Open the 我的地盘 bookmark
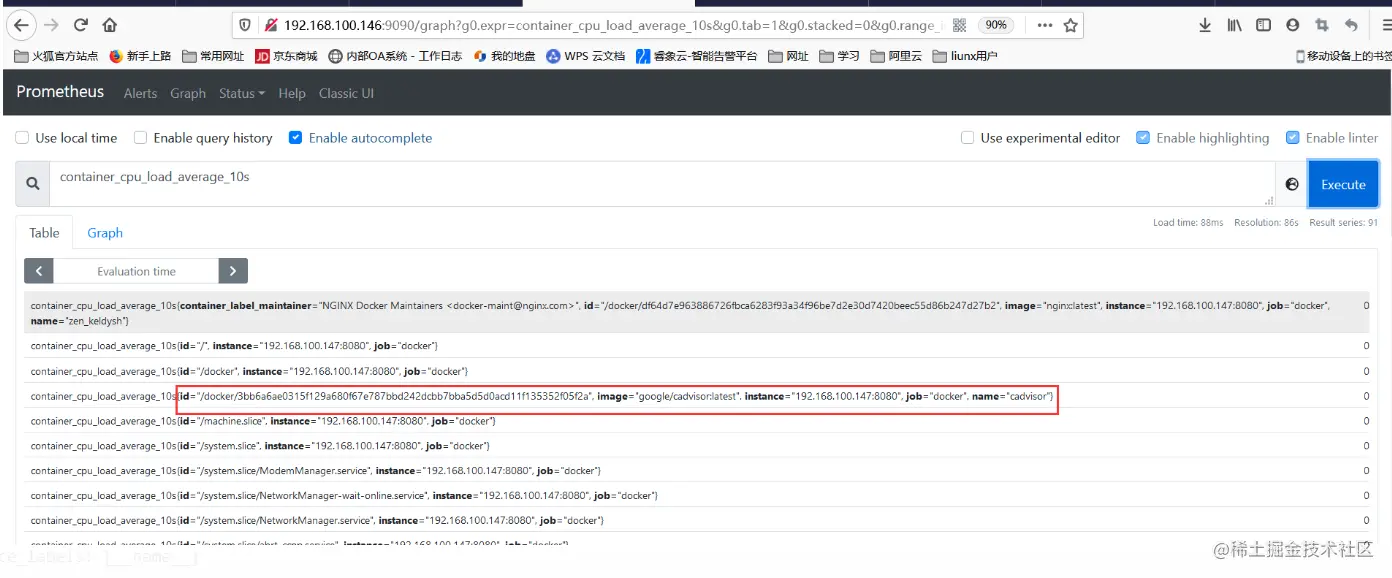1392x578 pixels. 504,56
